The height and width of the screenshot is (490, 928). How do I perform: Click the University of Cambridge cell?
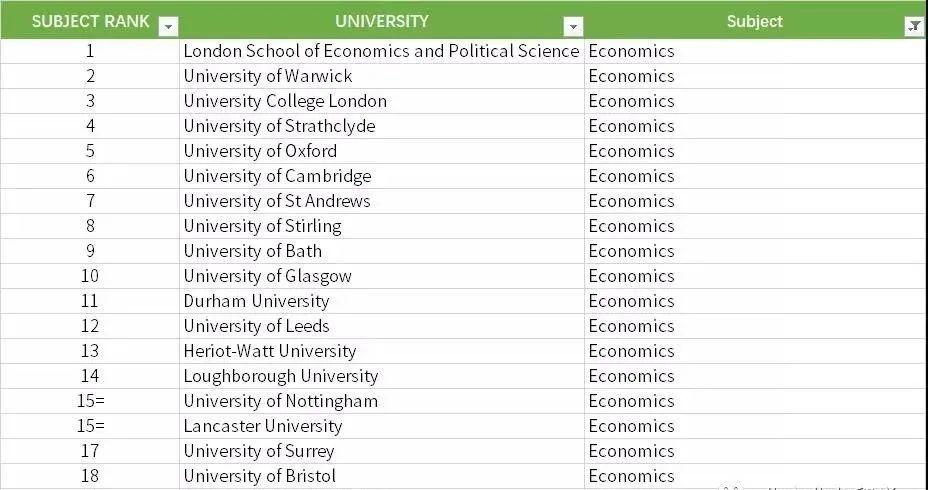point(382,176)
